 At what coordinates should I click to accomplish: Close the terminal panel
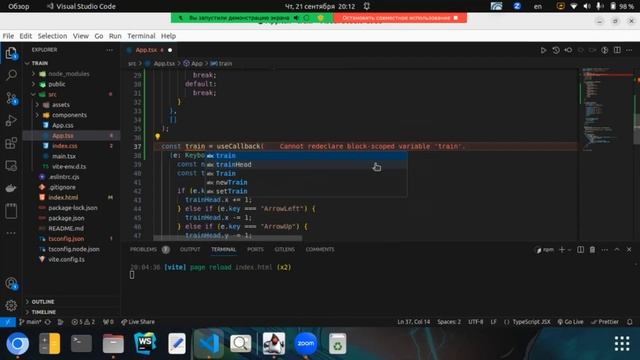pyautogui.click(x=629, y=249)
